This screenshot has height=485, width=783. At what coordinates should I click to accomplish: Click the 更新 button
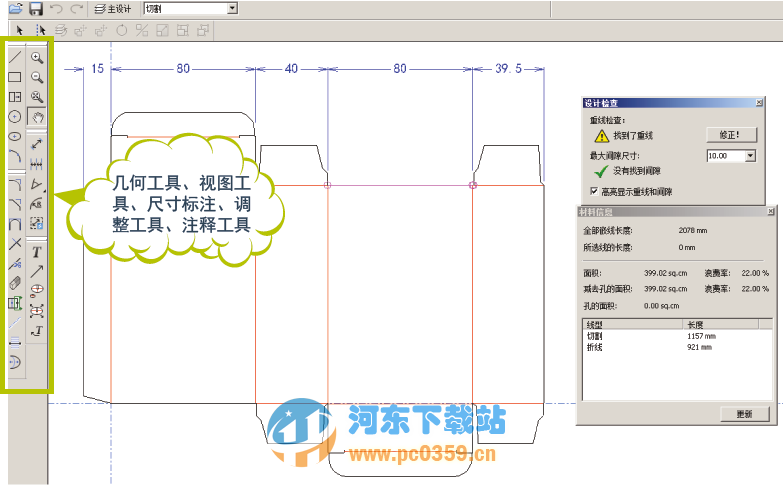pyautogui.click(x=745, y=414)
